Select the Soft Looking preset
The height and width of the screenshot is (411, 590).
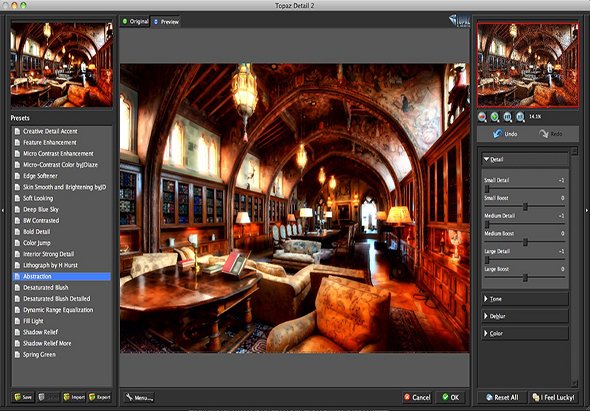click(62, 198)
